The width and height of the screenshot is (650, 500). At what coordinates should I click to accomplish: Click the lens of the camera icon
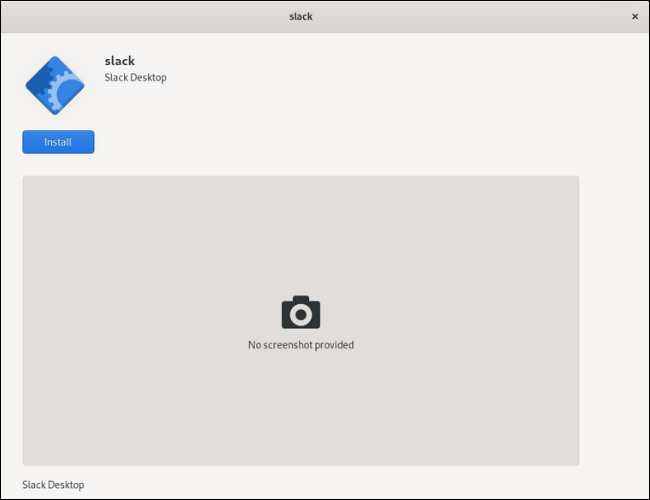[x=301, y=315]
